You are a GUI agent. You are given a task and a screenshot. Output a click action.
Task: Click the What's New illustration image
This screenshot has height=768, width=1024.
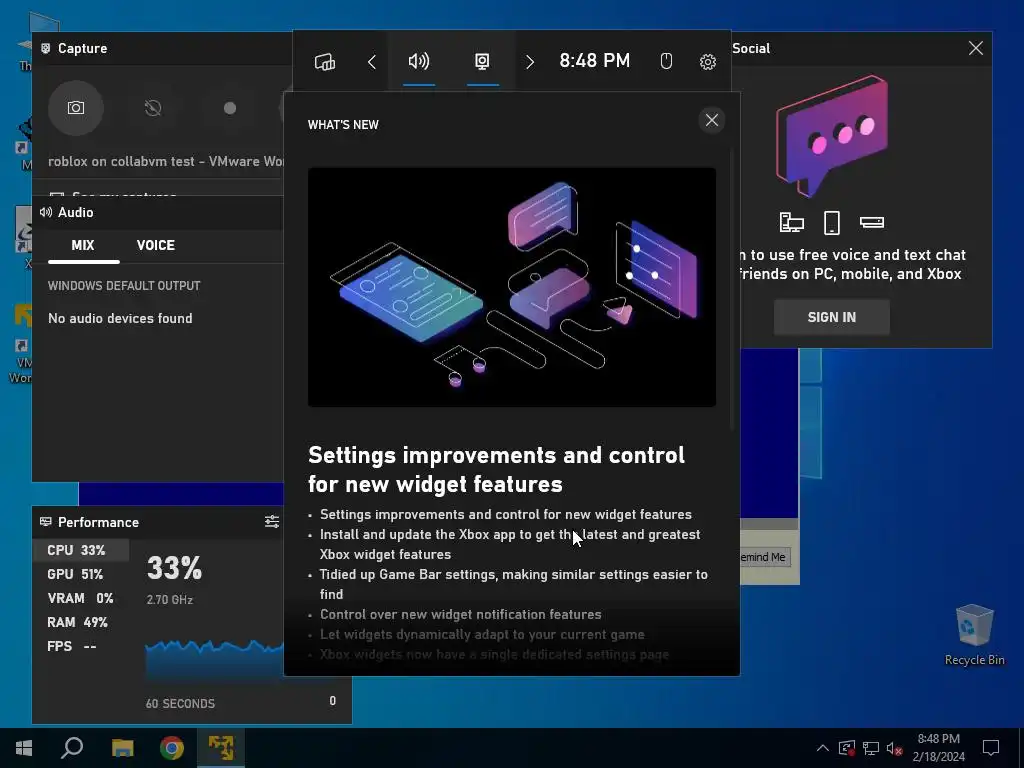click(512, 287)
